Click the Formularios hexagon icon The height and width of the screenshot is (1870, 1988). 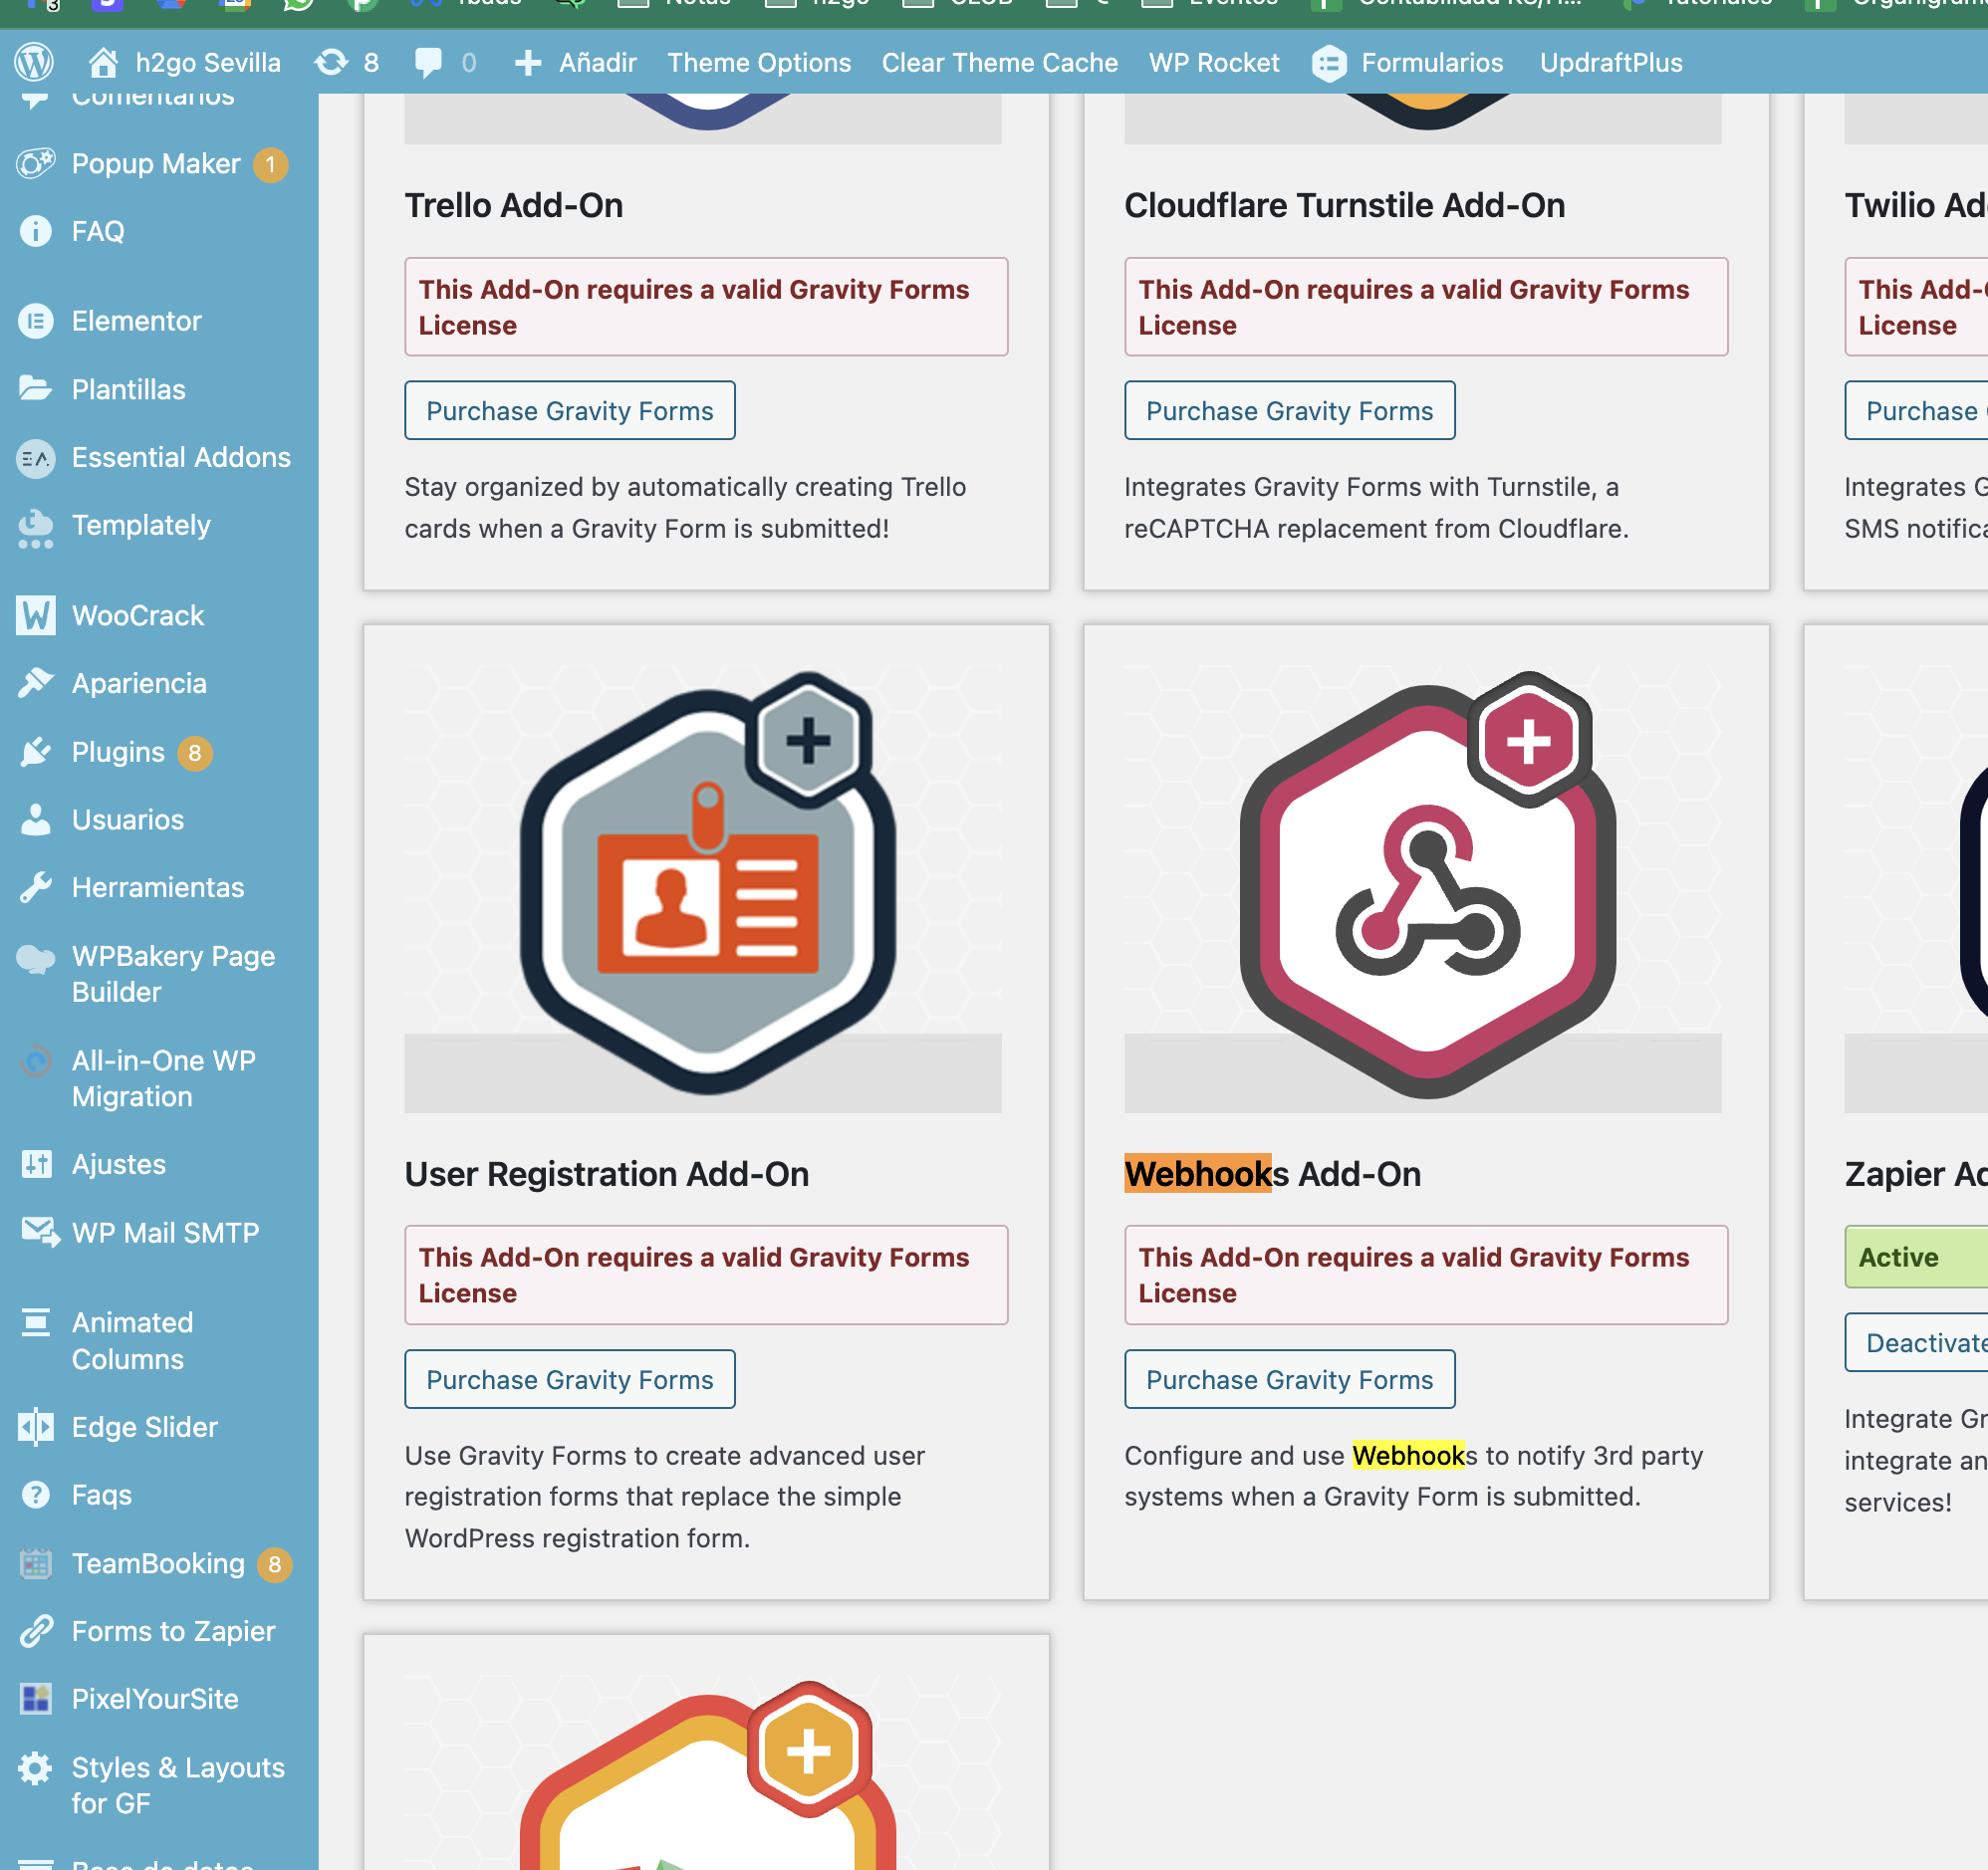pyautogui.click(x=1329, y=63)
